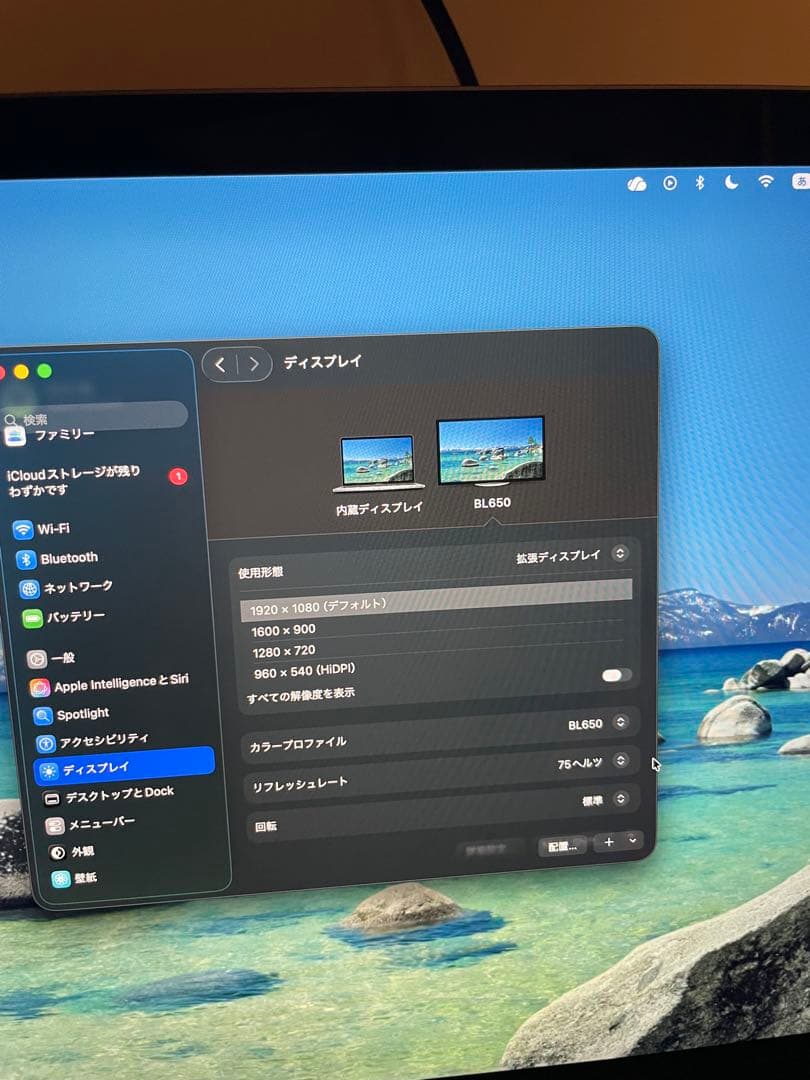The height and width of the screenshot is (1080, 810).
Task: Toggle the すべての解像度を表示 switch
Action: pyautogui.click(x=616, y=675)
